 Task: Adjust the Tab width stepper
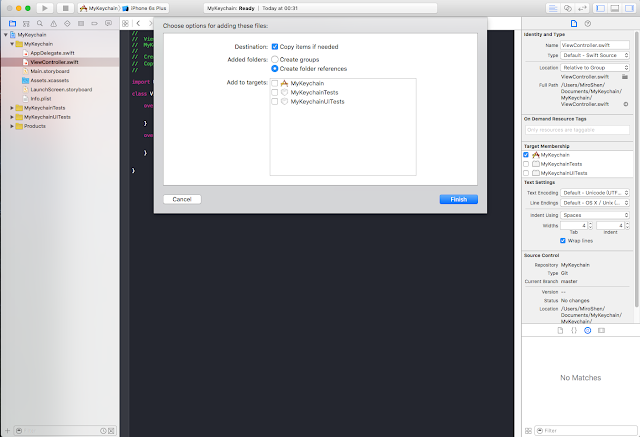(x=590, y=226)
